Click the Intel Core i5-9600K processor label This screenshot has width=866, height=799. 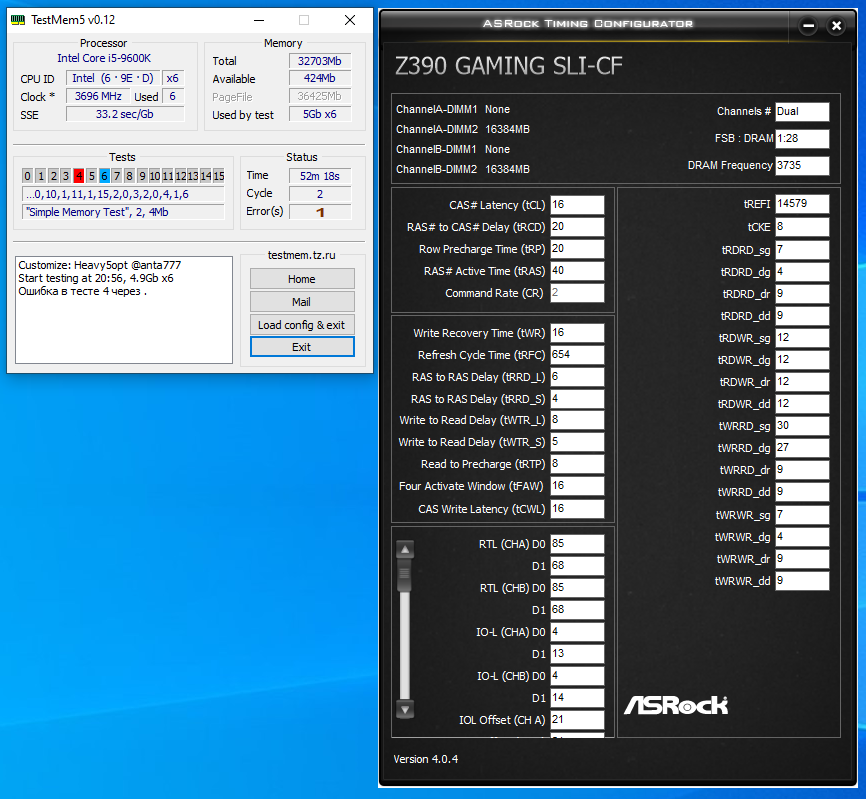(x=104, y=58)
